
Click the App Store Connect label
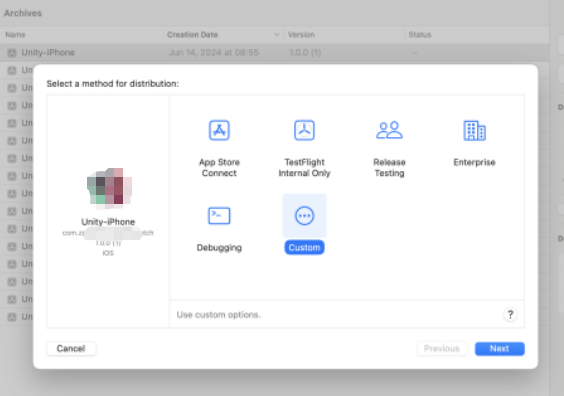219,168
